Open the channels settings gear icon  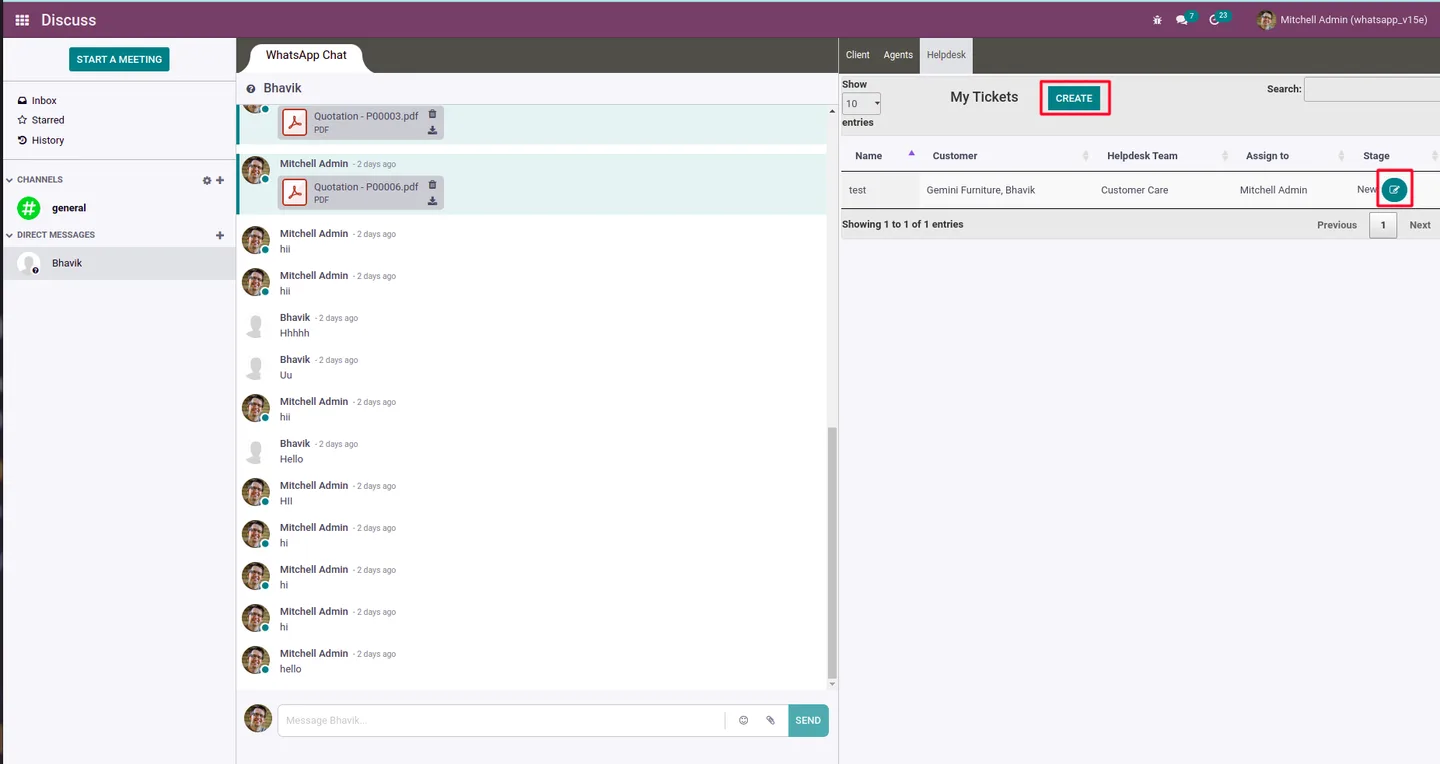pyautogui.click(x=207, y=180)
